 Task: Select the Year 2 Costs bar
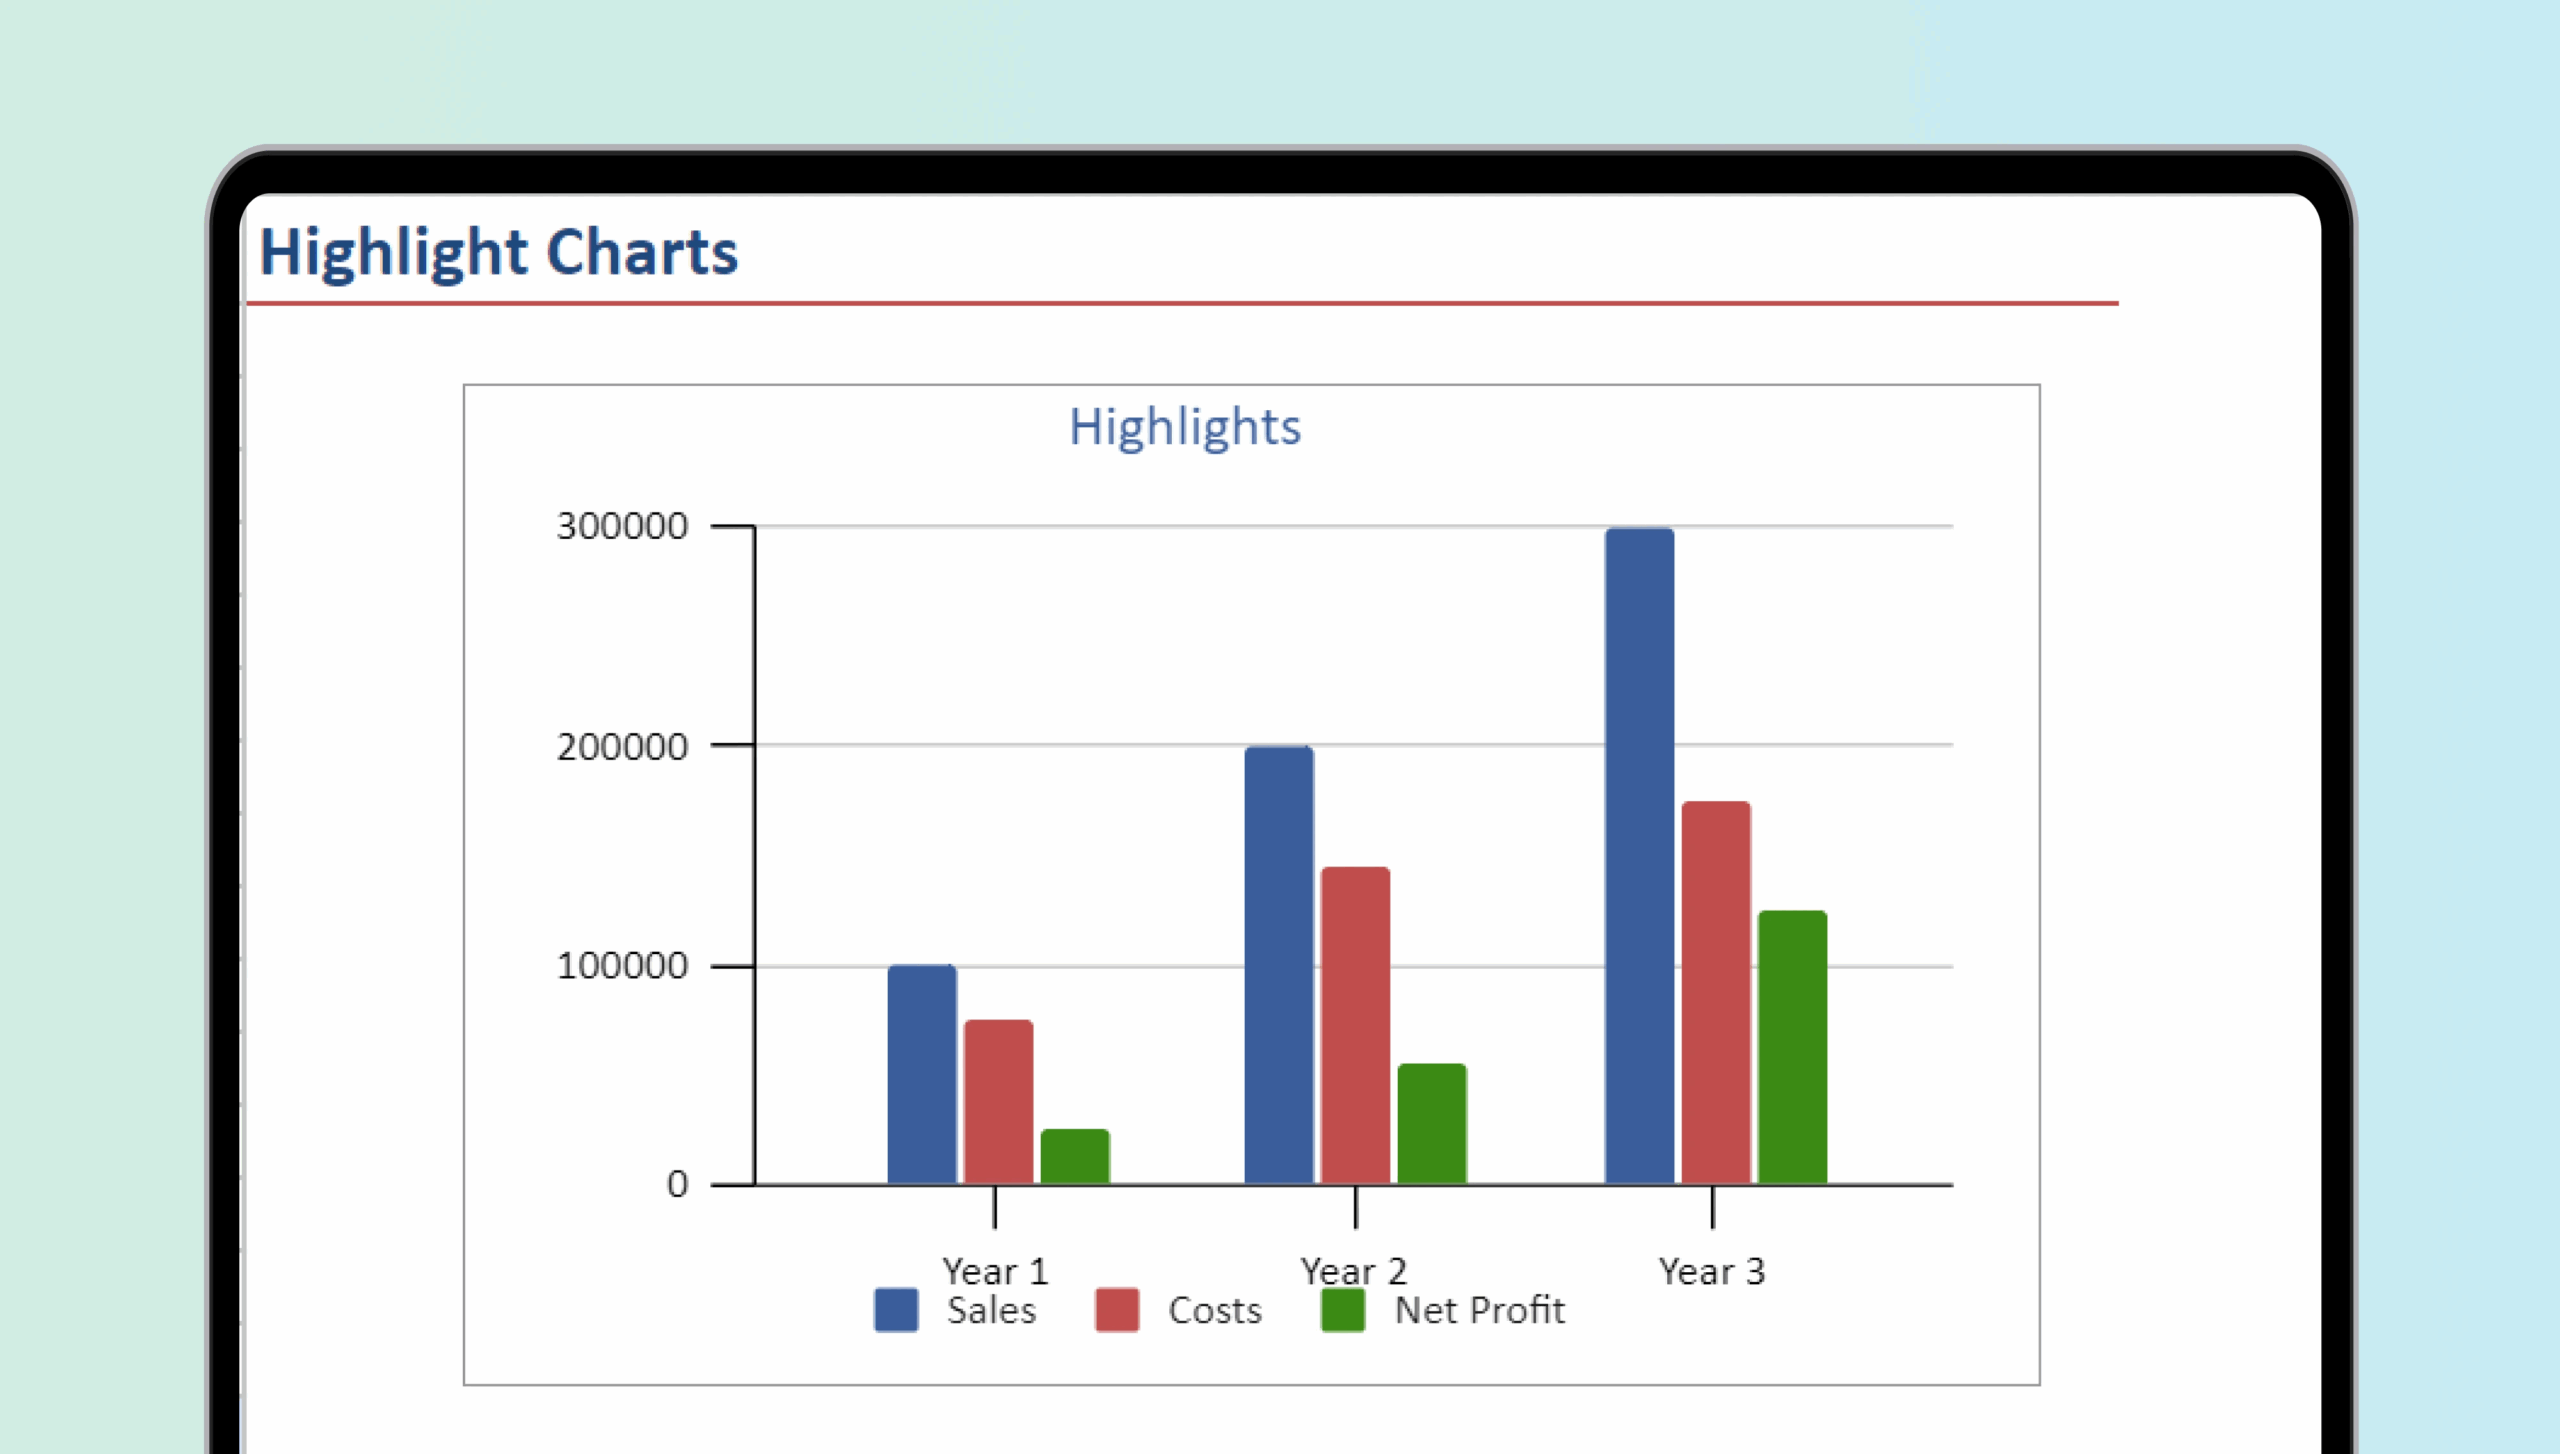coord(1355,1025)
